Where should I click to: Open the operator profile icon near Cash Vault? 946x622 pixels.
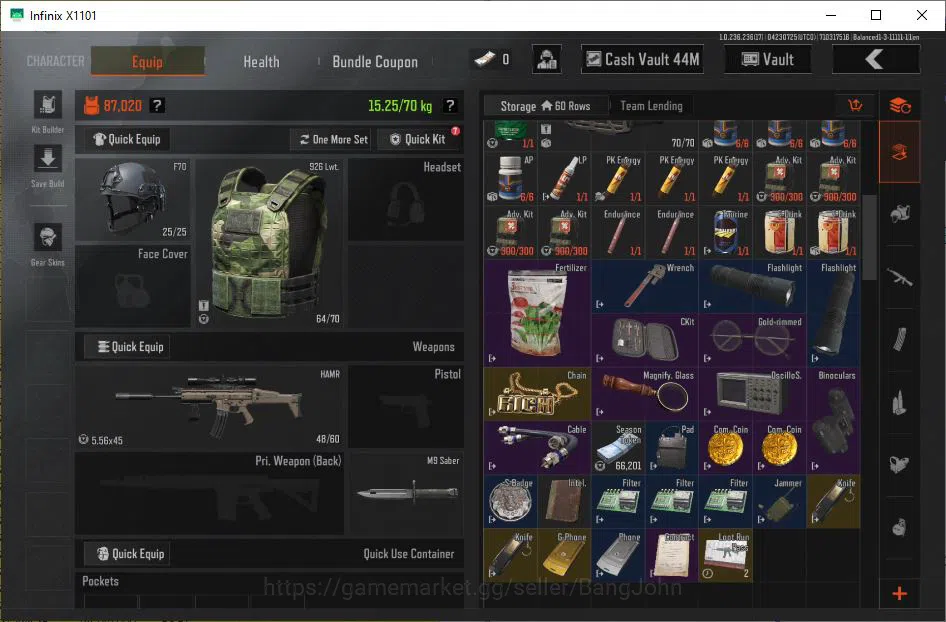pyautogui.click(x=547, y=59)
